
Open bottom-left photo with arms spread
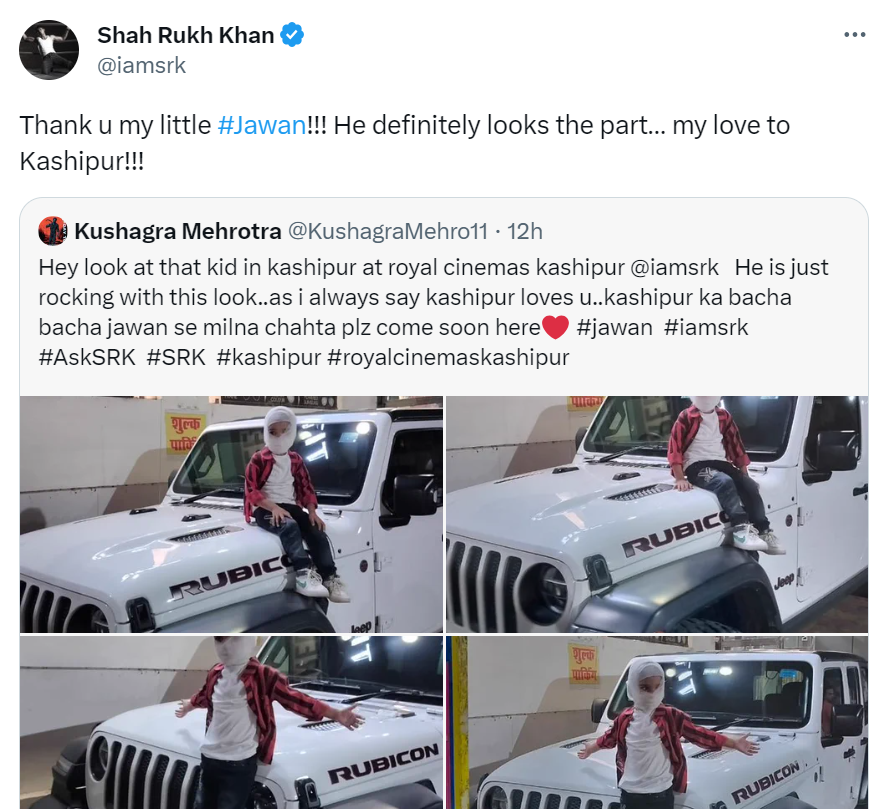coord(231,722)
